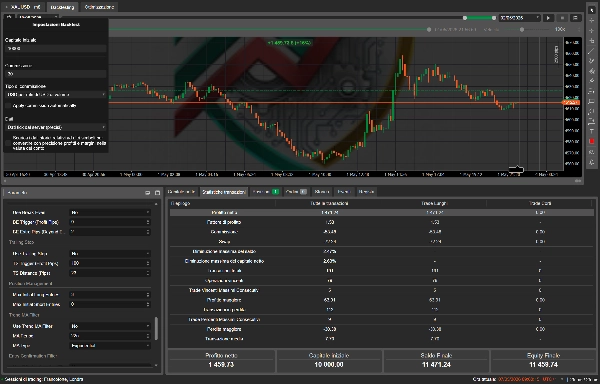Adjust BE Trigger stepper arrows
Screen dimensions: 600x384
click(148, 222)
